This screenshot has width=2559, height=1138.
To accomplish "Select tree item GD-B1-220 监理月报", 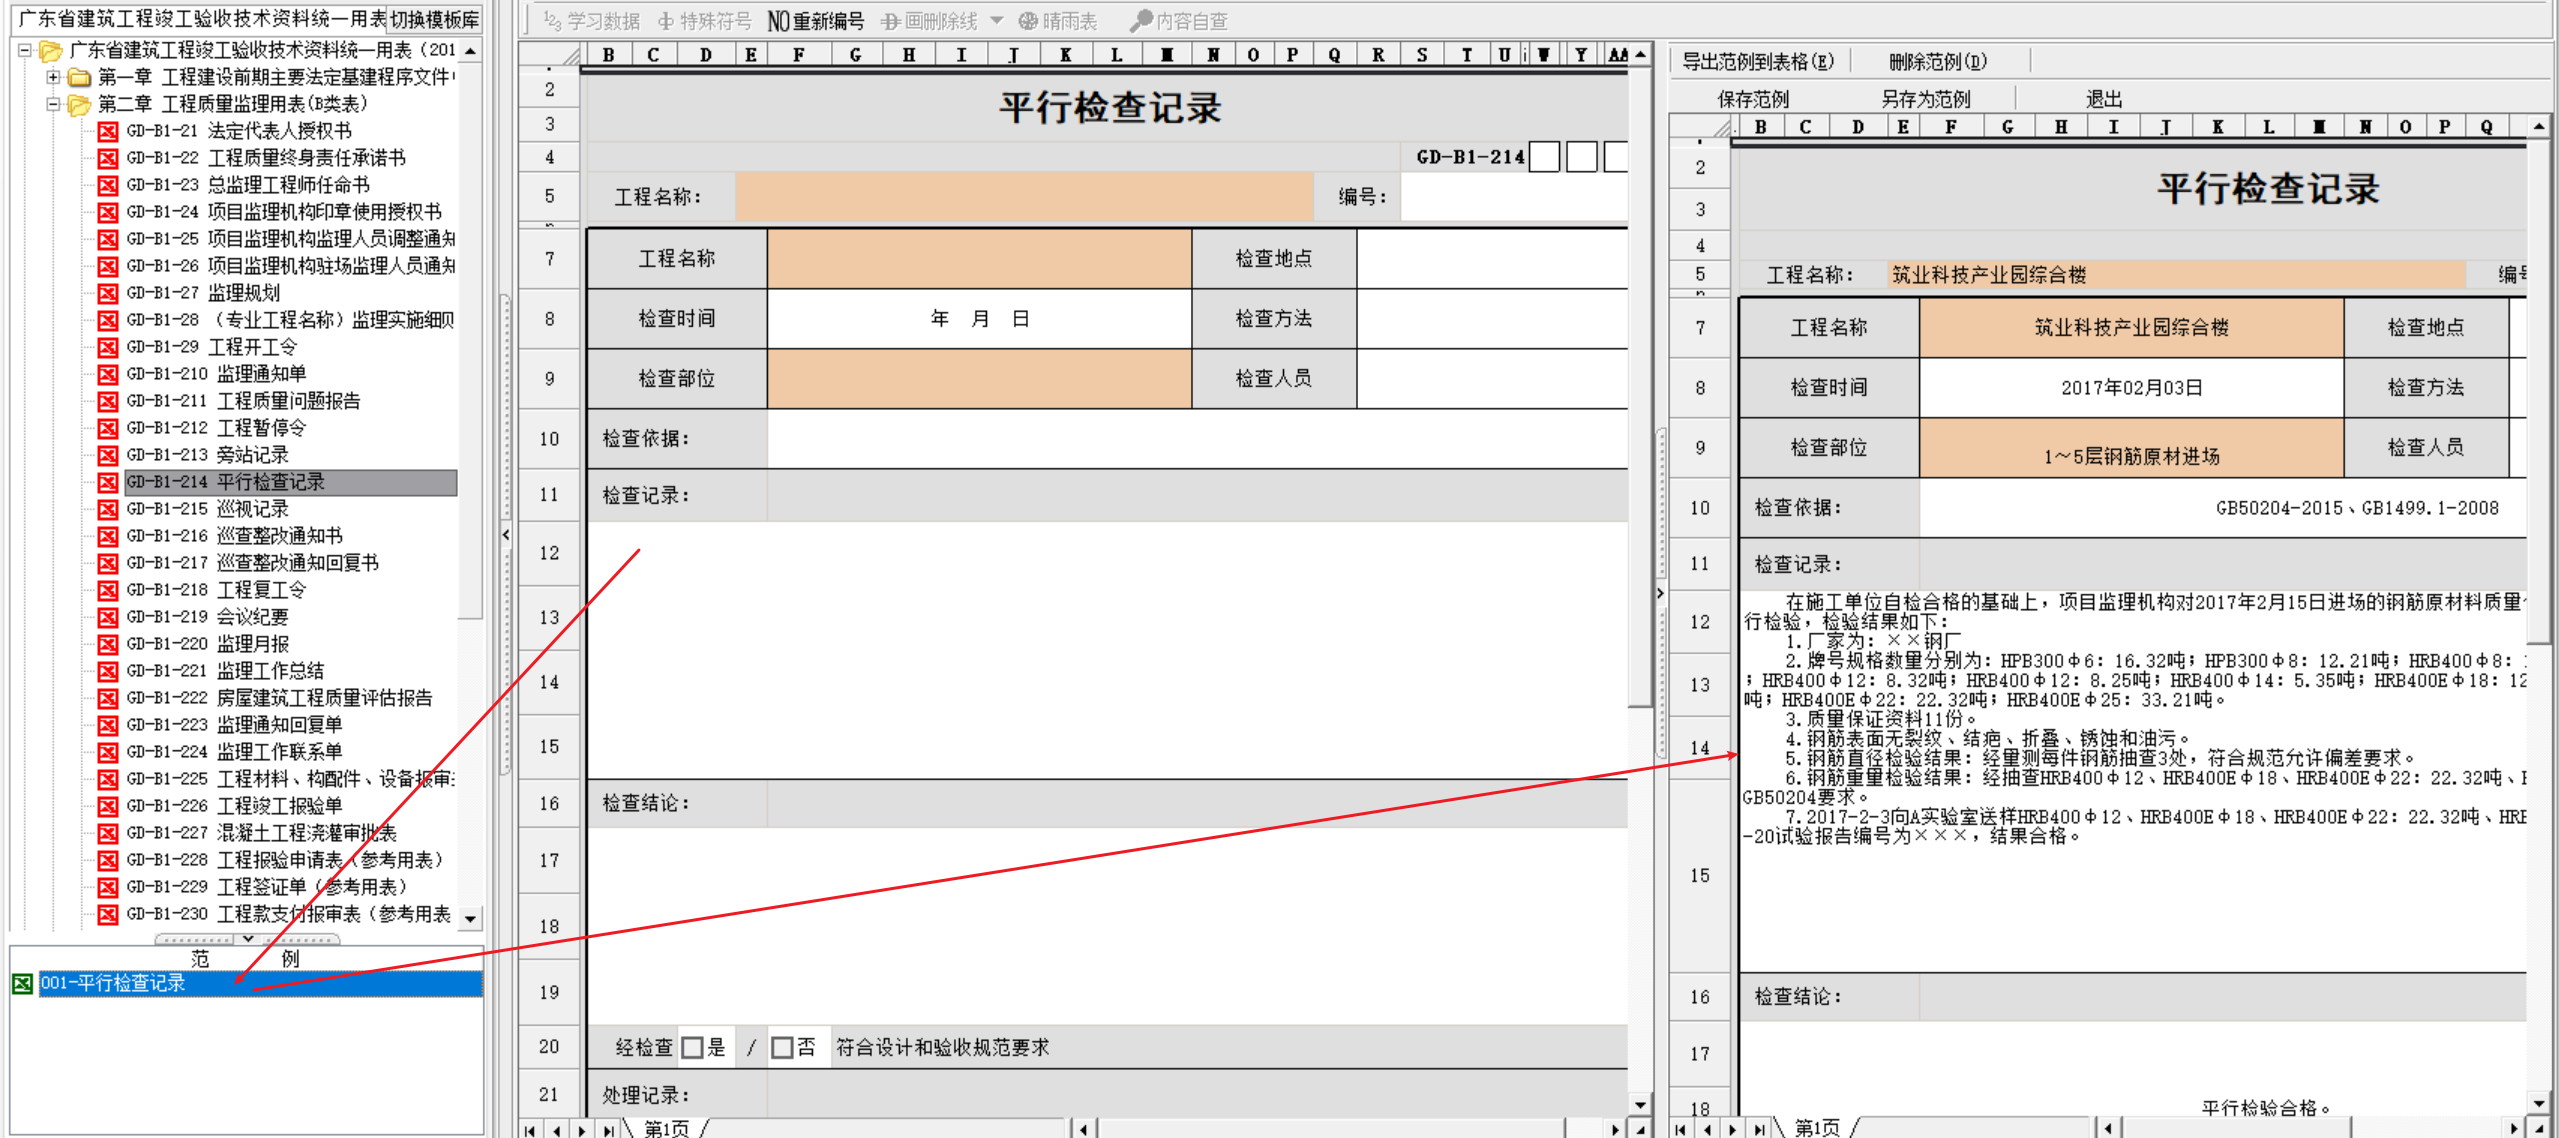I will click(x=208, y=644).
